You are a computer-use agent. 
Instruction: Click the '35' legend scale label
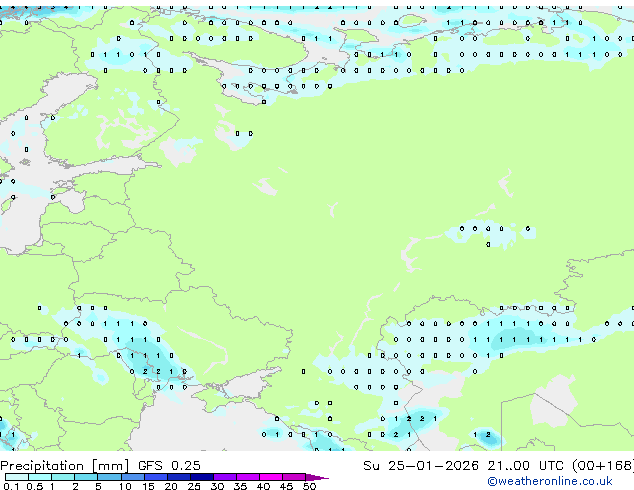pos(240,486)
